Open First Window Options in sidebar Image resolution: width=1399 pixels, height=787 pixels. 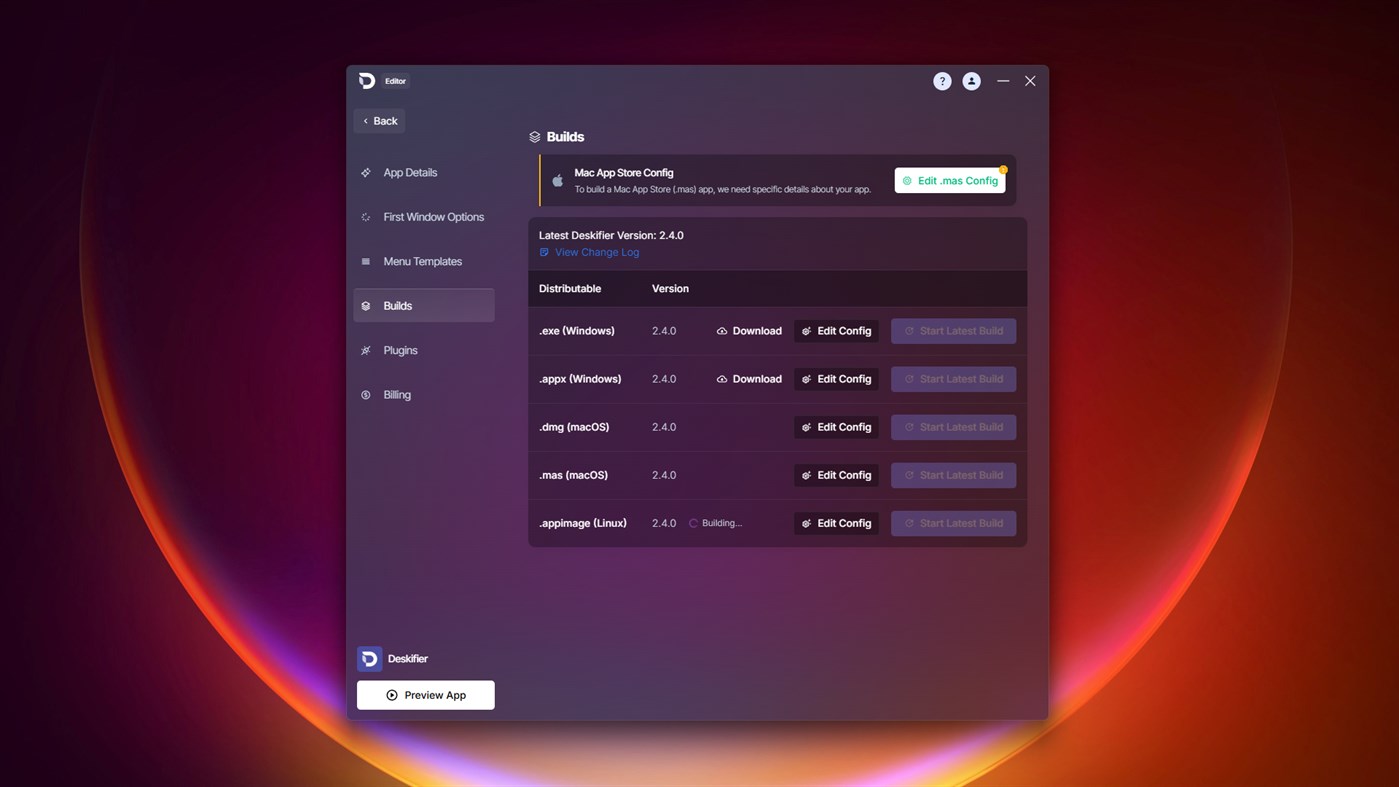coord(424,217)
